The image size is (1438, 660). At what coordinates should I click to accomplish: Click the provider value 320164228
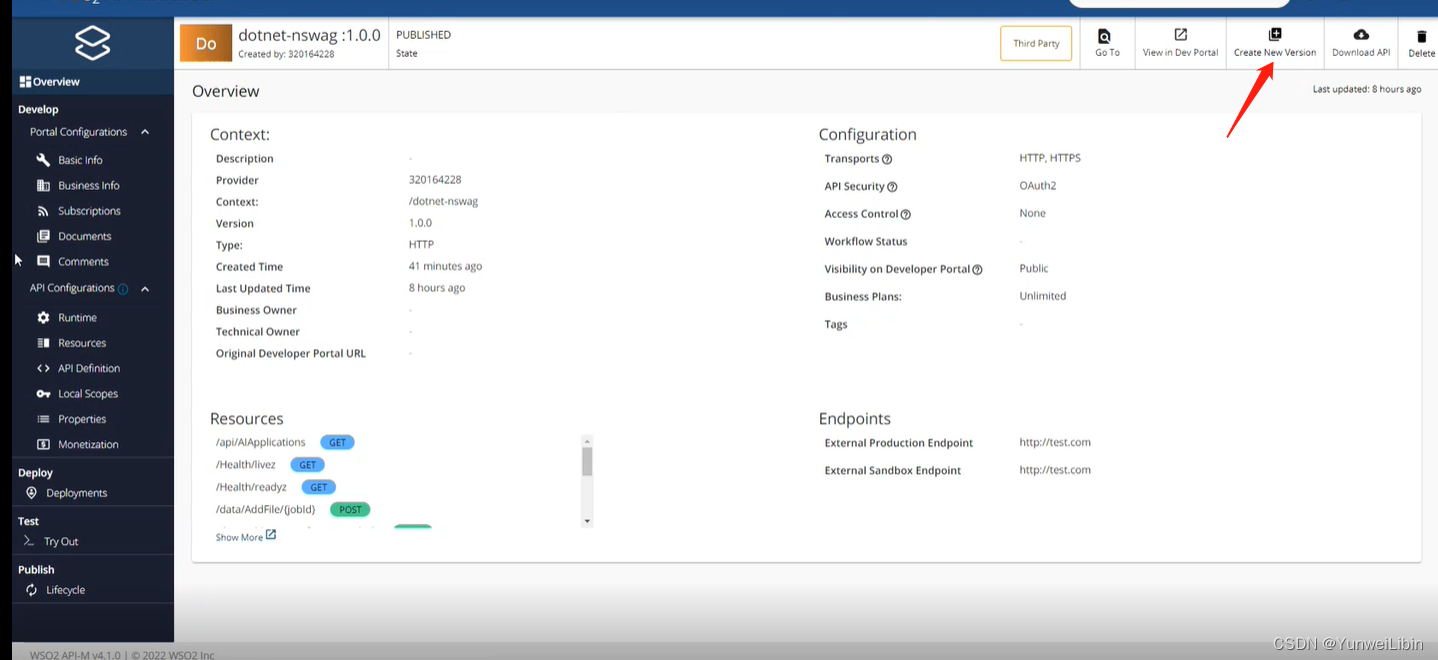435,180
